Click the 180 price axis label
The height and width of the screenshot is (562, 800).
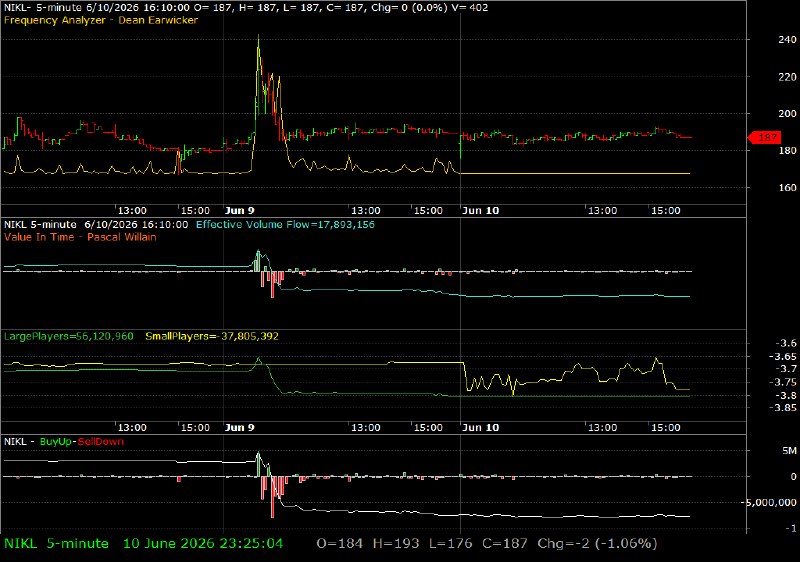pos(787,150)
